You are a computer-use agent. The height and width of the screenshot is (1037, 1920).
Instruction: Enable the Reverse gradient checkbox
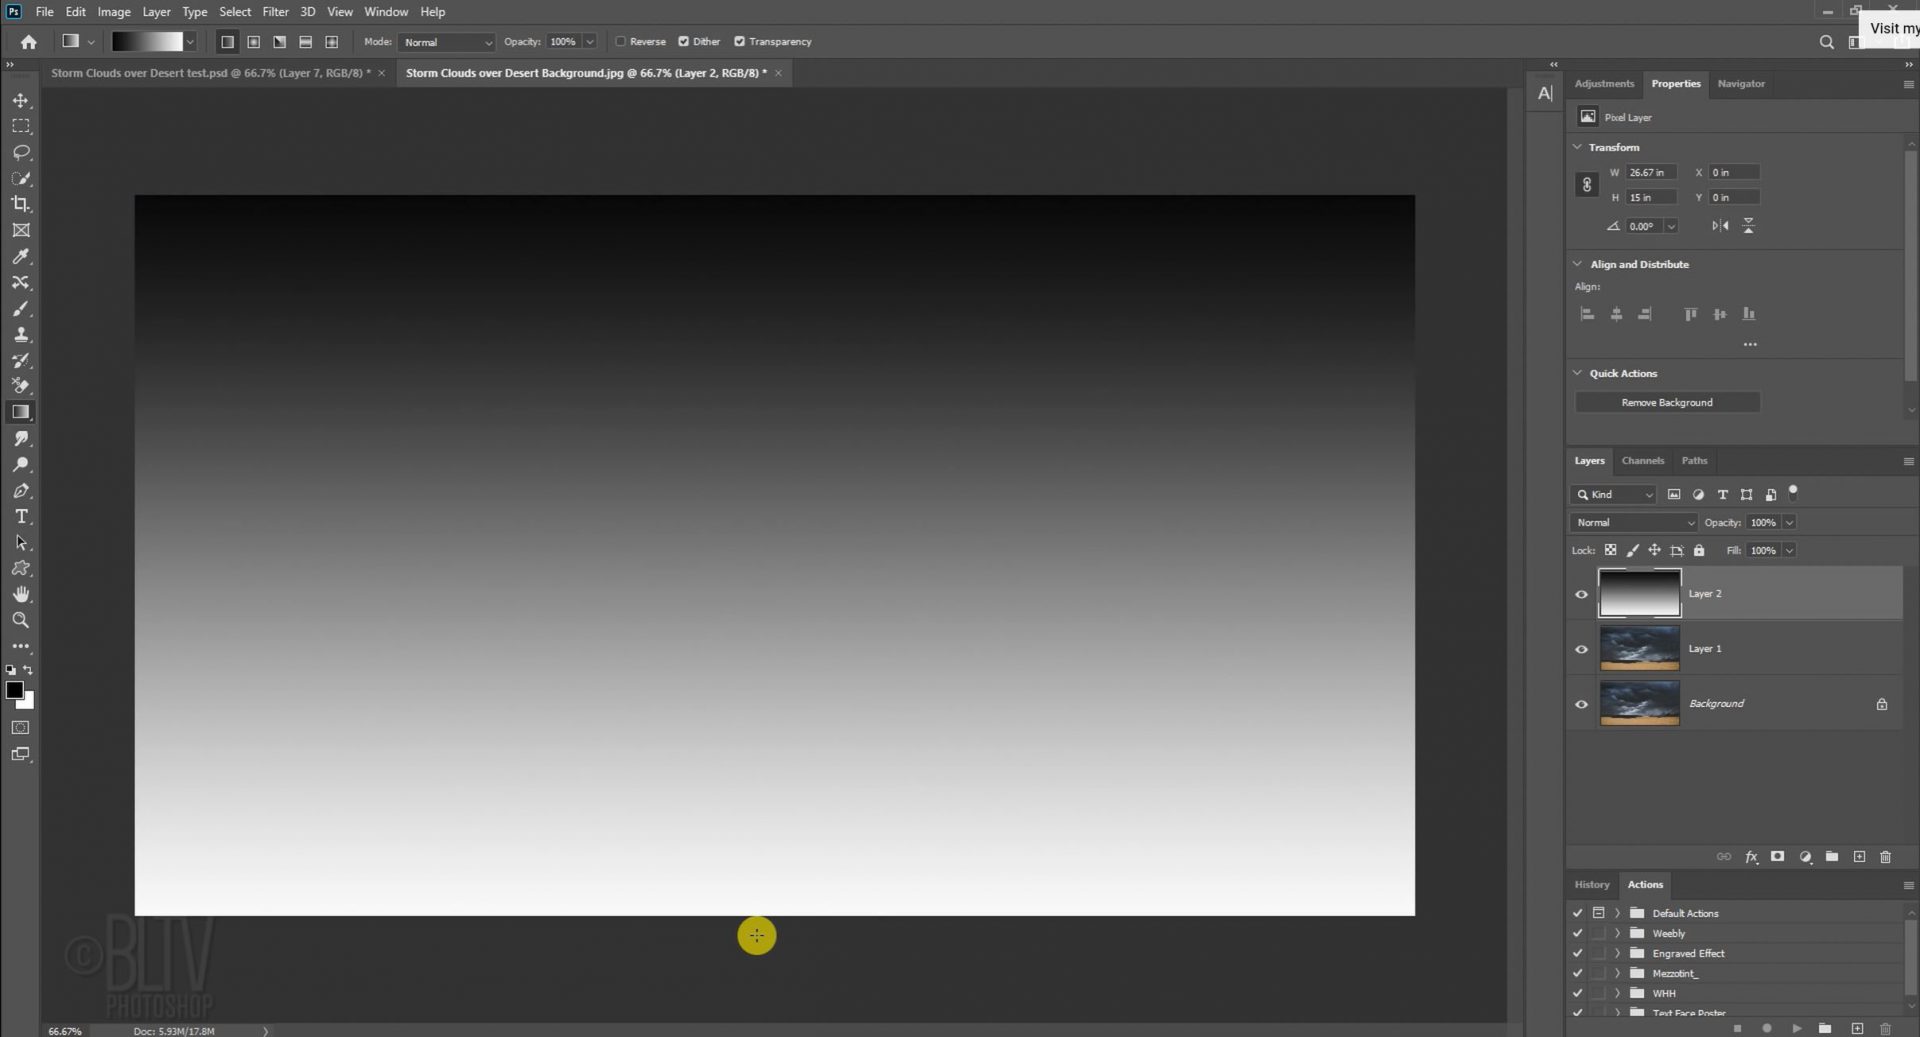pos(622,41)
